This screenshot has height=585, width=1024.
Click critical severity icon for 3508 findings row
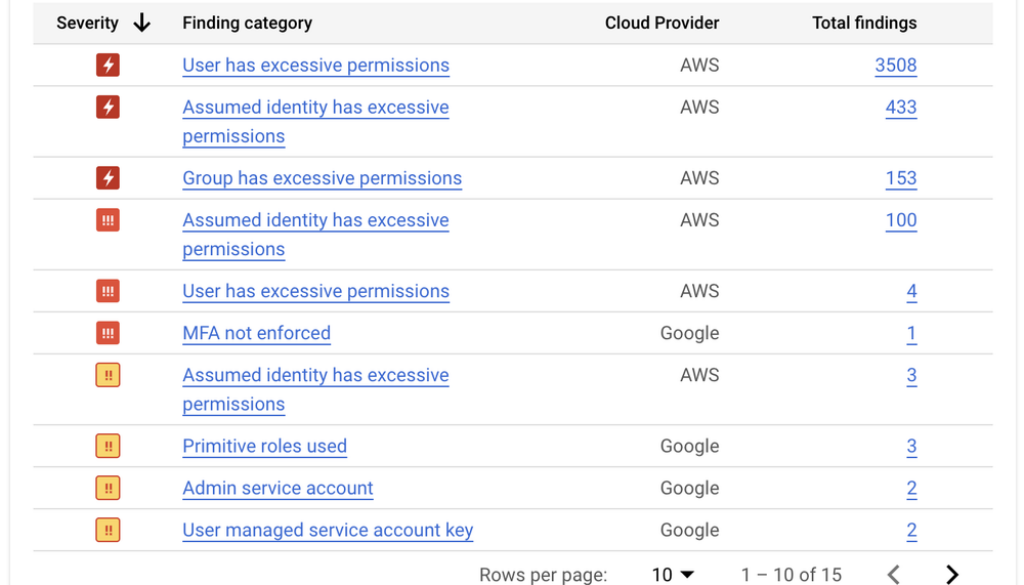coord(108,66)
